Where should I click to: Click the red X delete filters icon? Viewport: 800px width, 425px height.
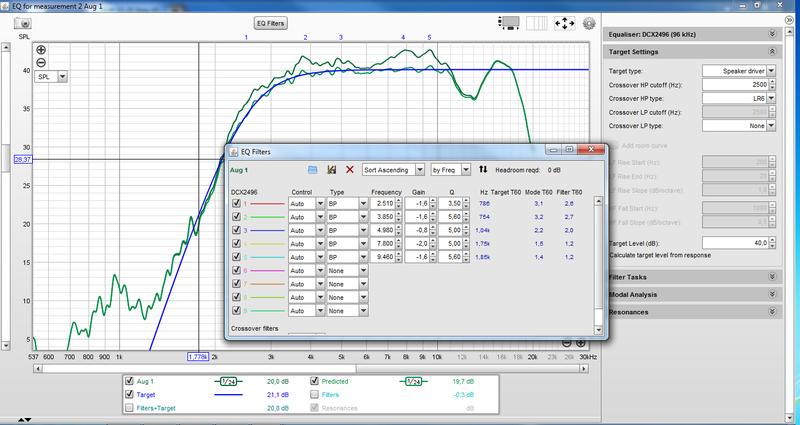[x=349, y=170]
